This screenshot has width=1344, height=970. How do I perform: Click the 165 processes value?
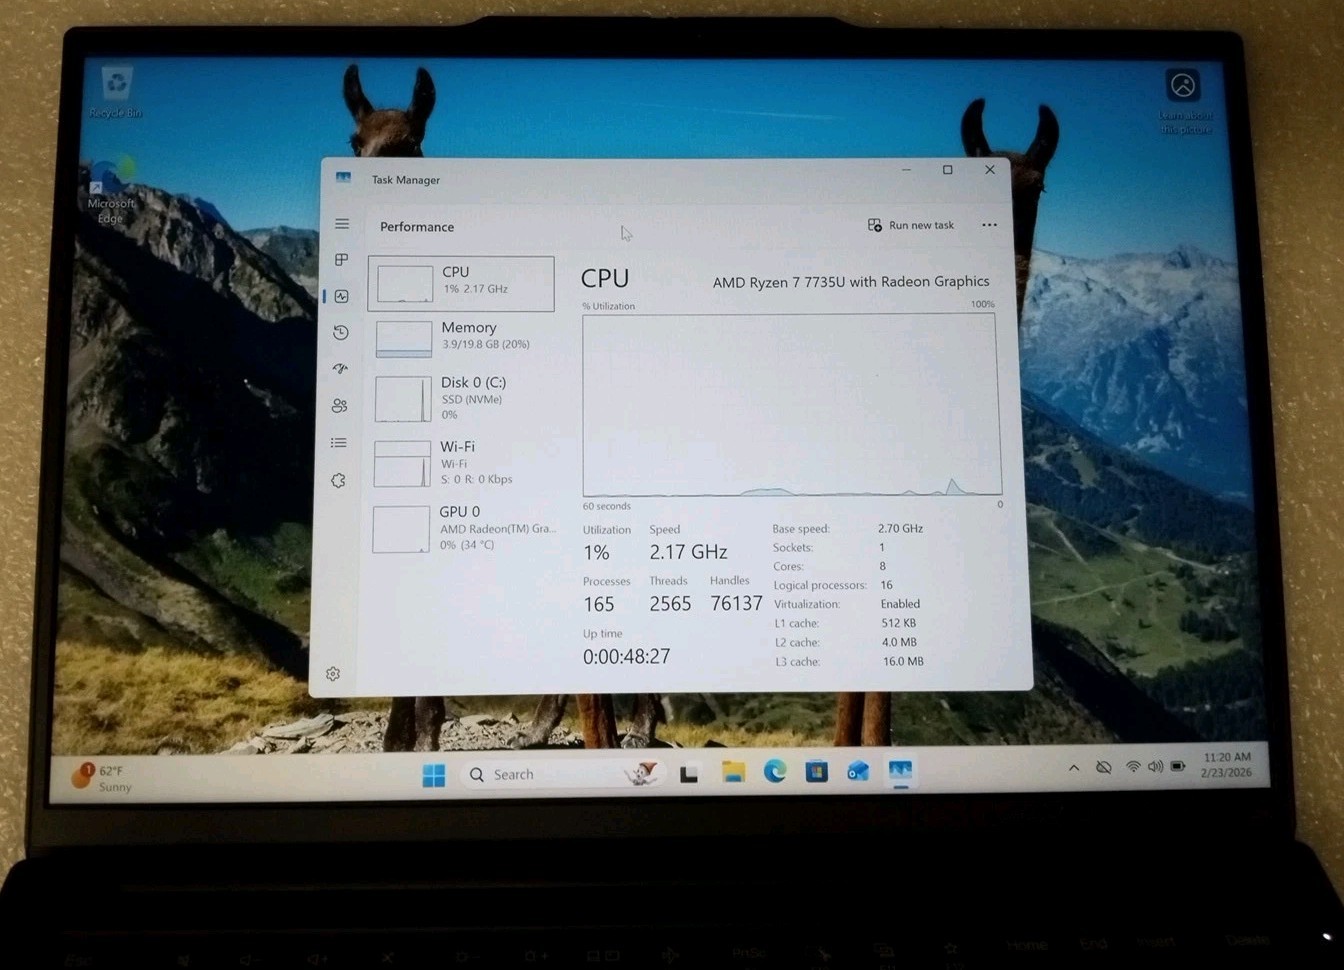pyautogui.click(x=599, y=604)
